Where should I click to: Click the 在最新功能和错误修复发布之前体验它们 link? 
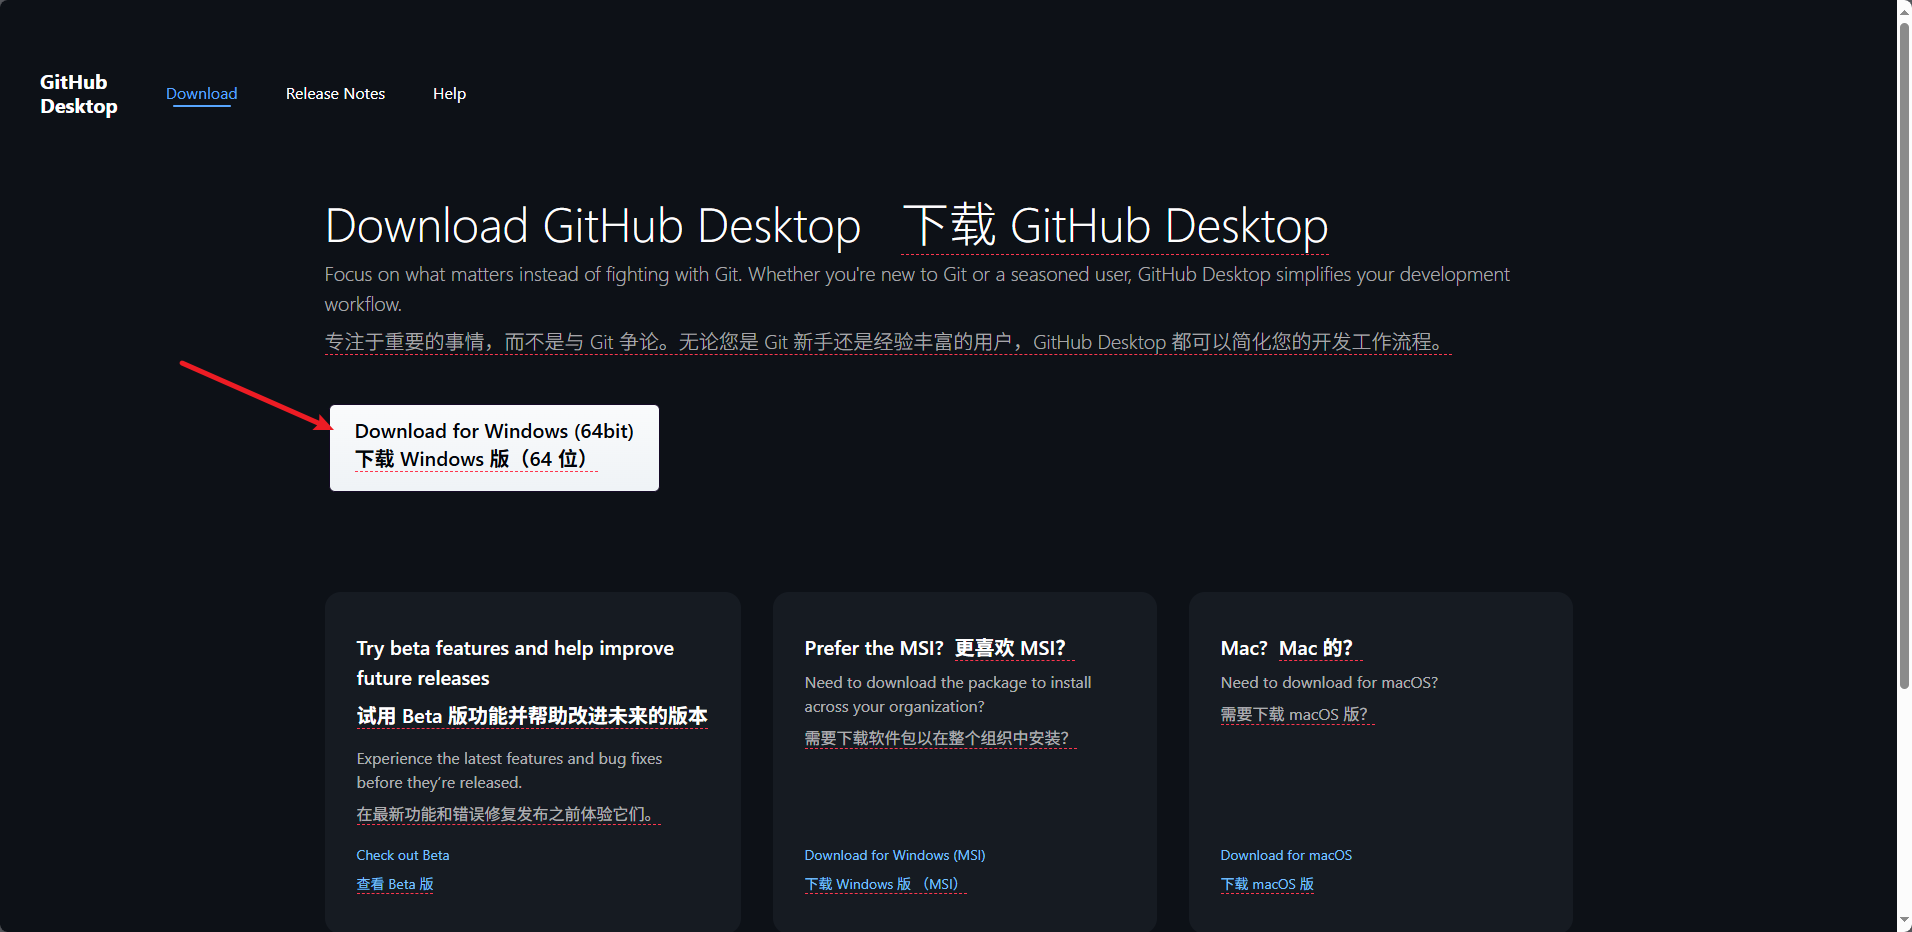point(508,814)
